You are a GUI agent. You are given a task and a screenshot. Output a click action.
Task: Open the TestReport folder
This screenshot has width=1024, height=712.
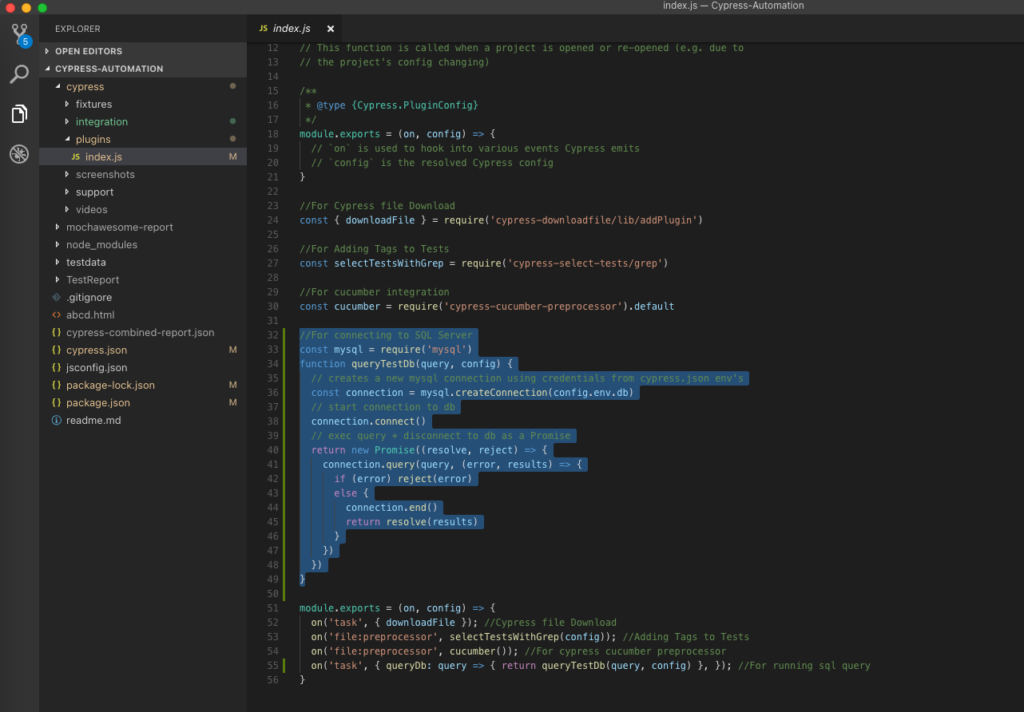(x=95, y=279)
